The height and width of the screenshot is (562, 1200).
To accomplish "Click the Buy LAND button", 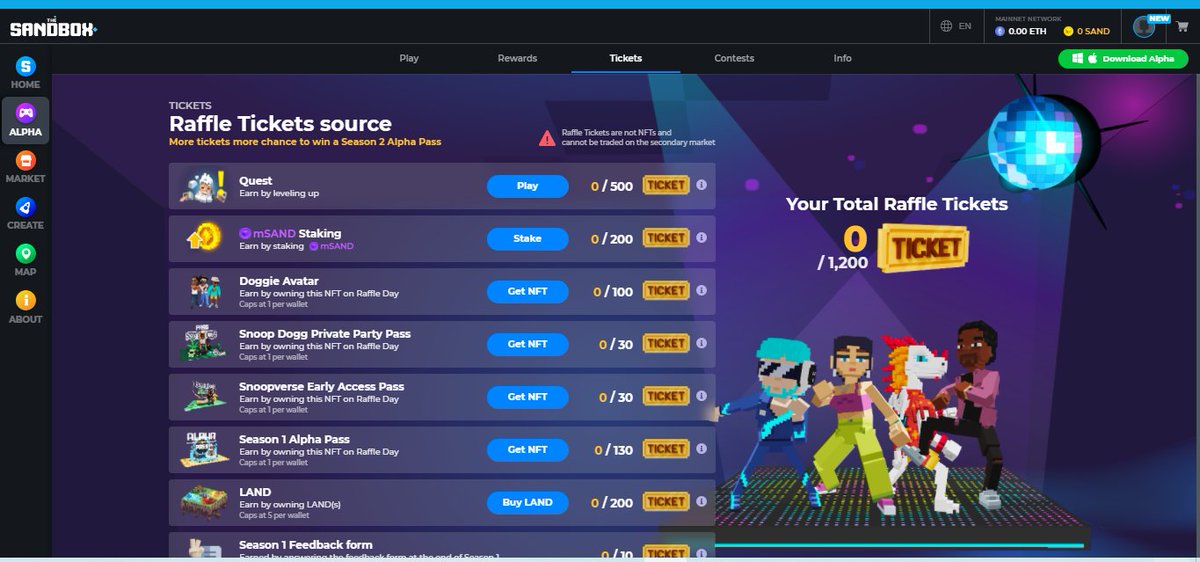I will (x=527, y=502).
